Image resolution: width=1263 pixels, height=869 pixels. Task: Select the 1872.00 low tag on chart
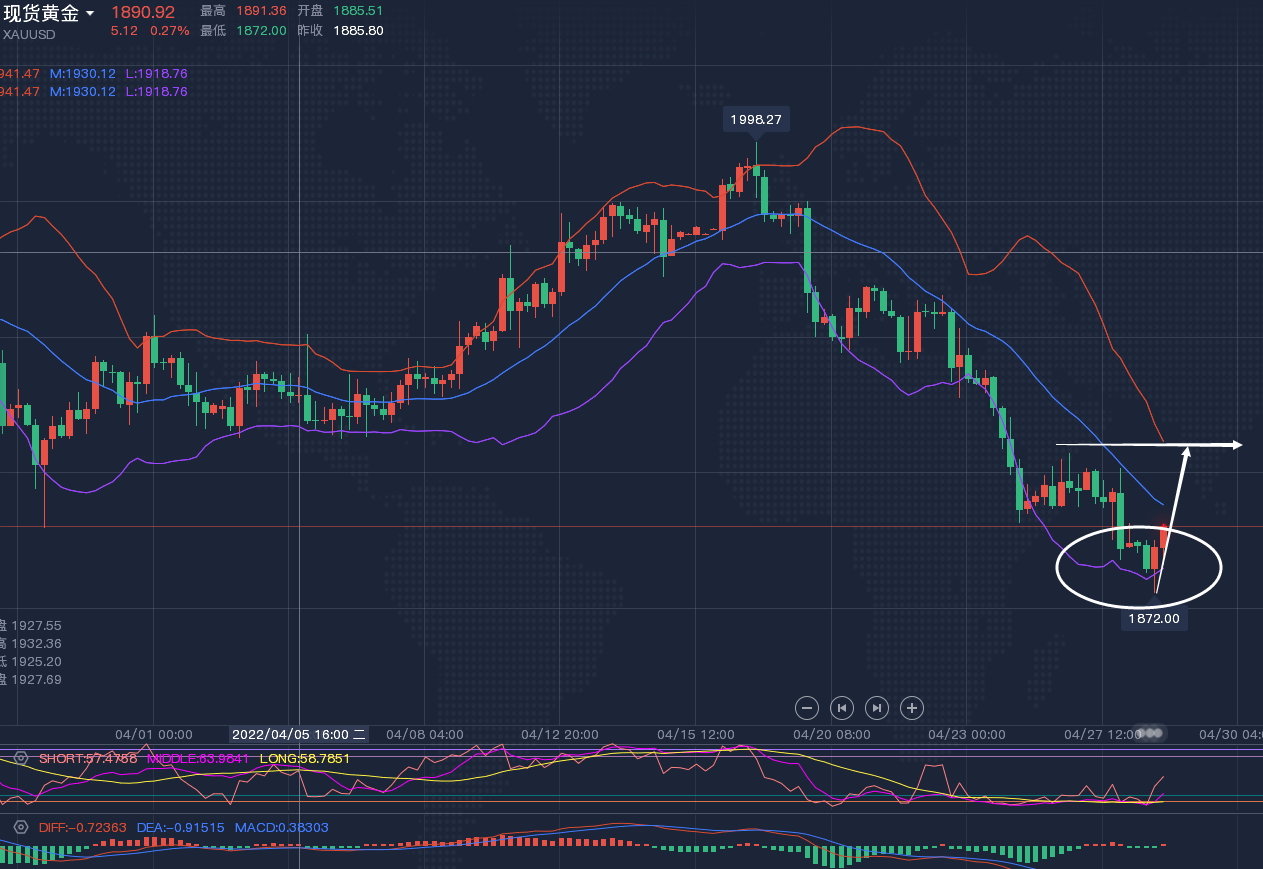tap(1154, 619)
